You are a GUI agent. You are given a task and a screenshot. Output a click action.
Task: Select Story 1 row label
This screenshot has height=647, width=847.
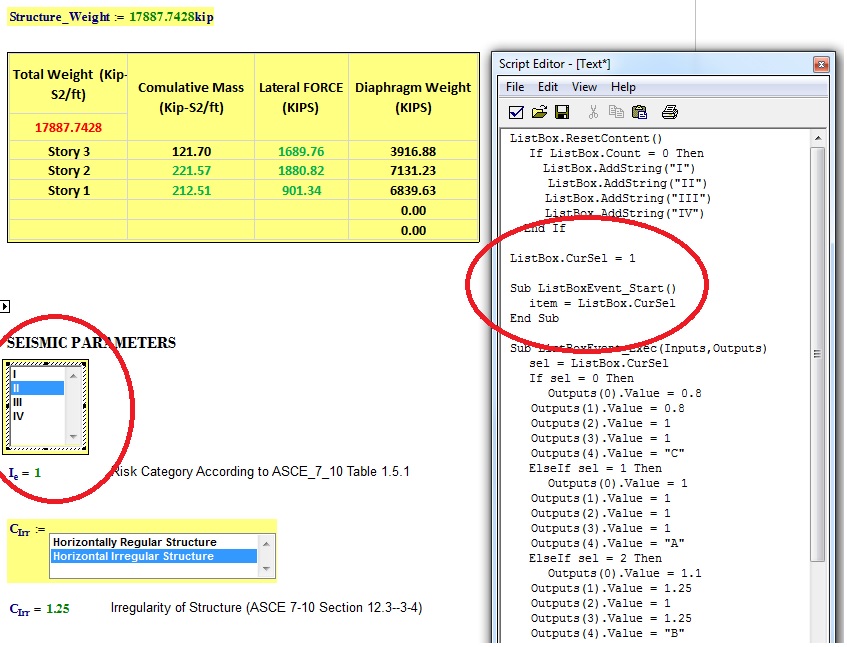pos(69,191)
